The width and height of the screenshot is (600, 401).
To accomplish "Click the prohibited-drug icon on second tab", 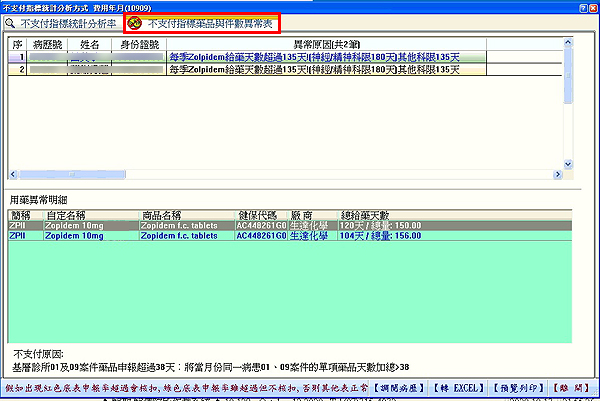I will [133, 21].
